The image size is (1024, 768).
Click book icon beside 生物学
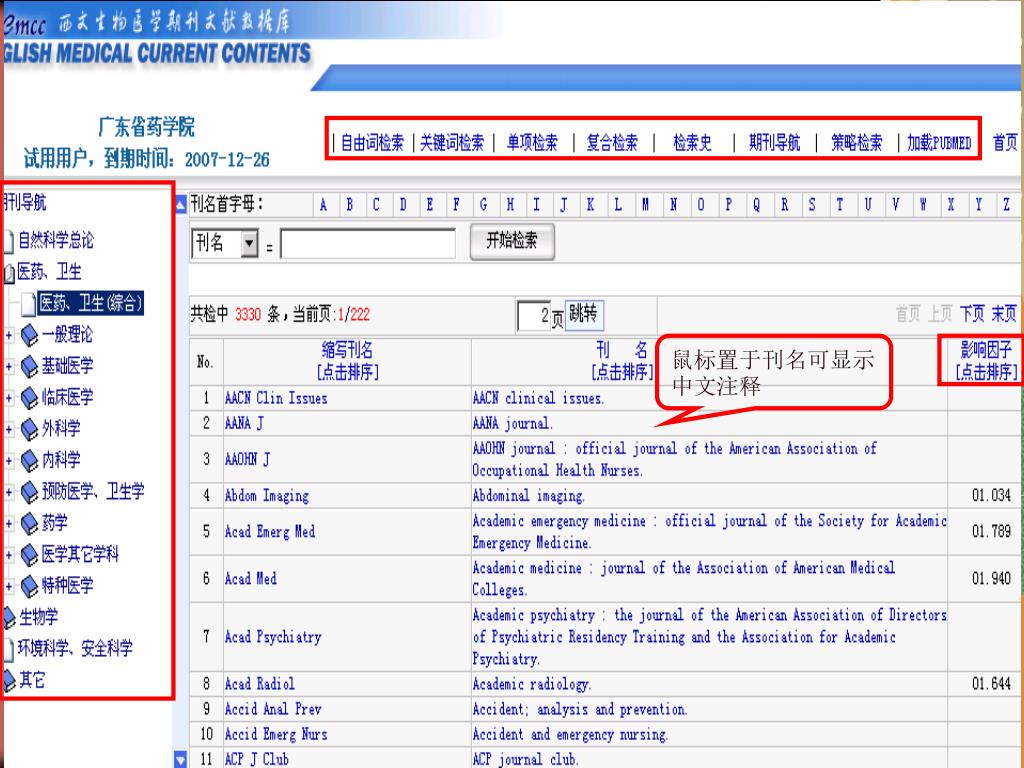[x=9, y=617]
